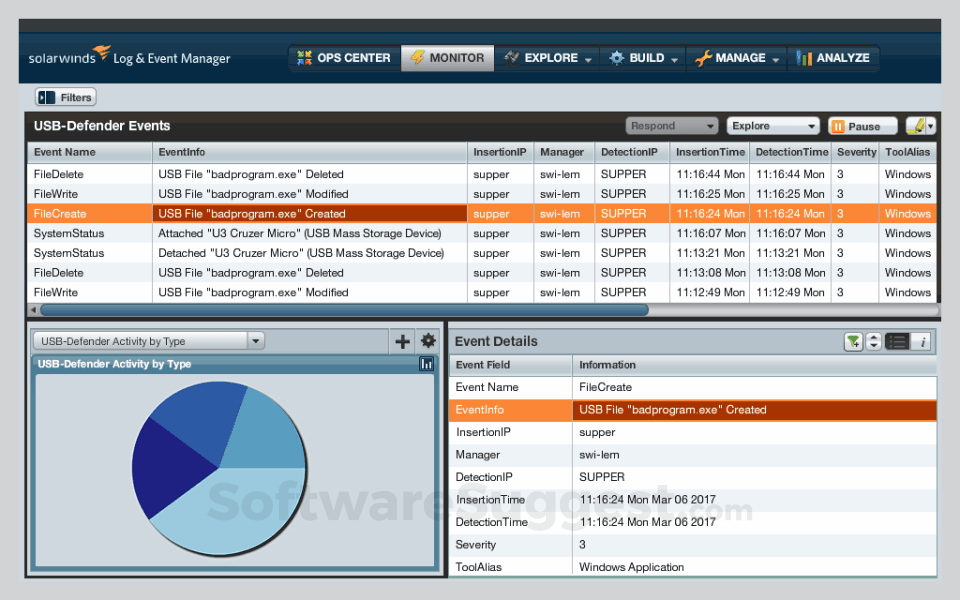This screenshot has height=600, width=960.
Task: Switch to the OPS CENTER tab
Action: tap(343, 58)
